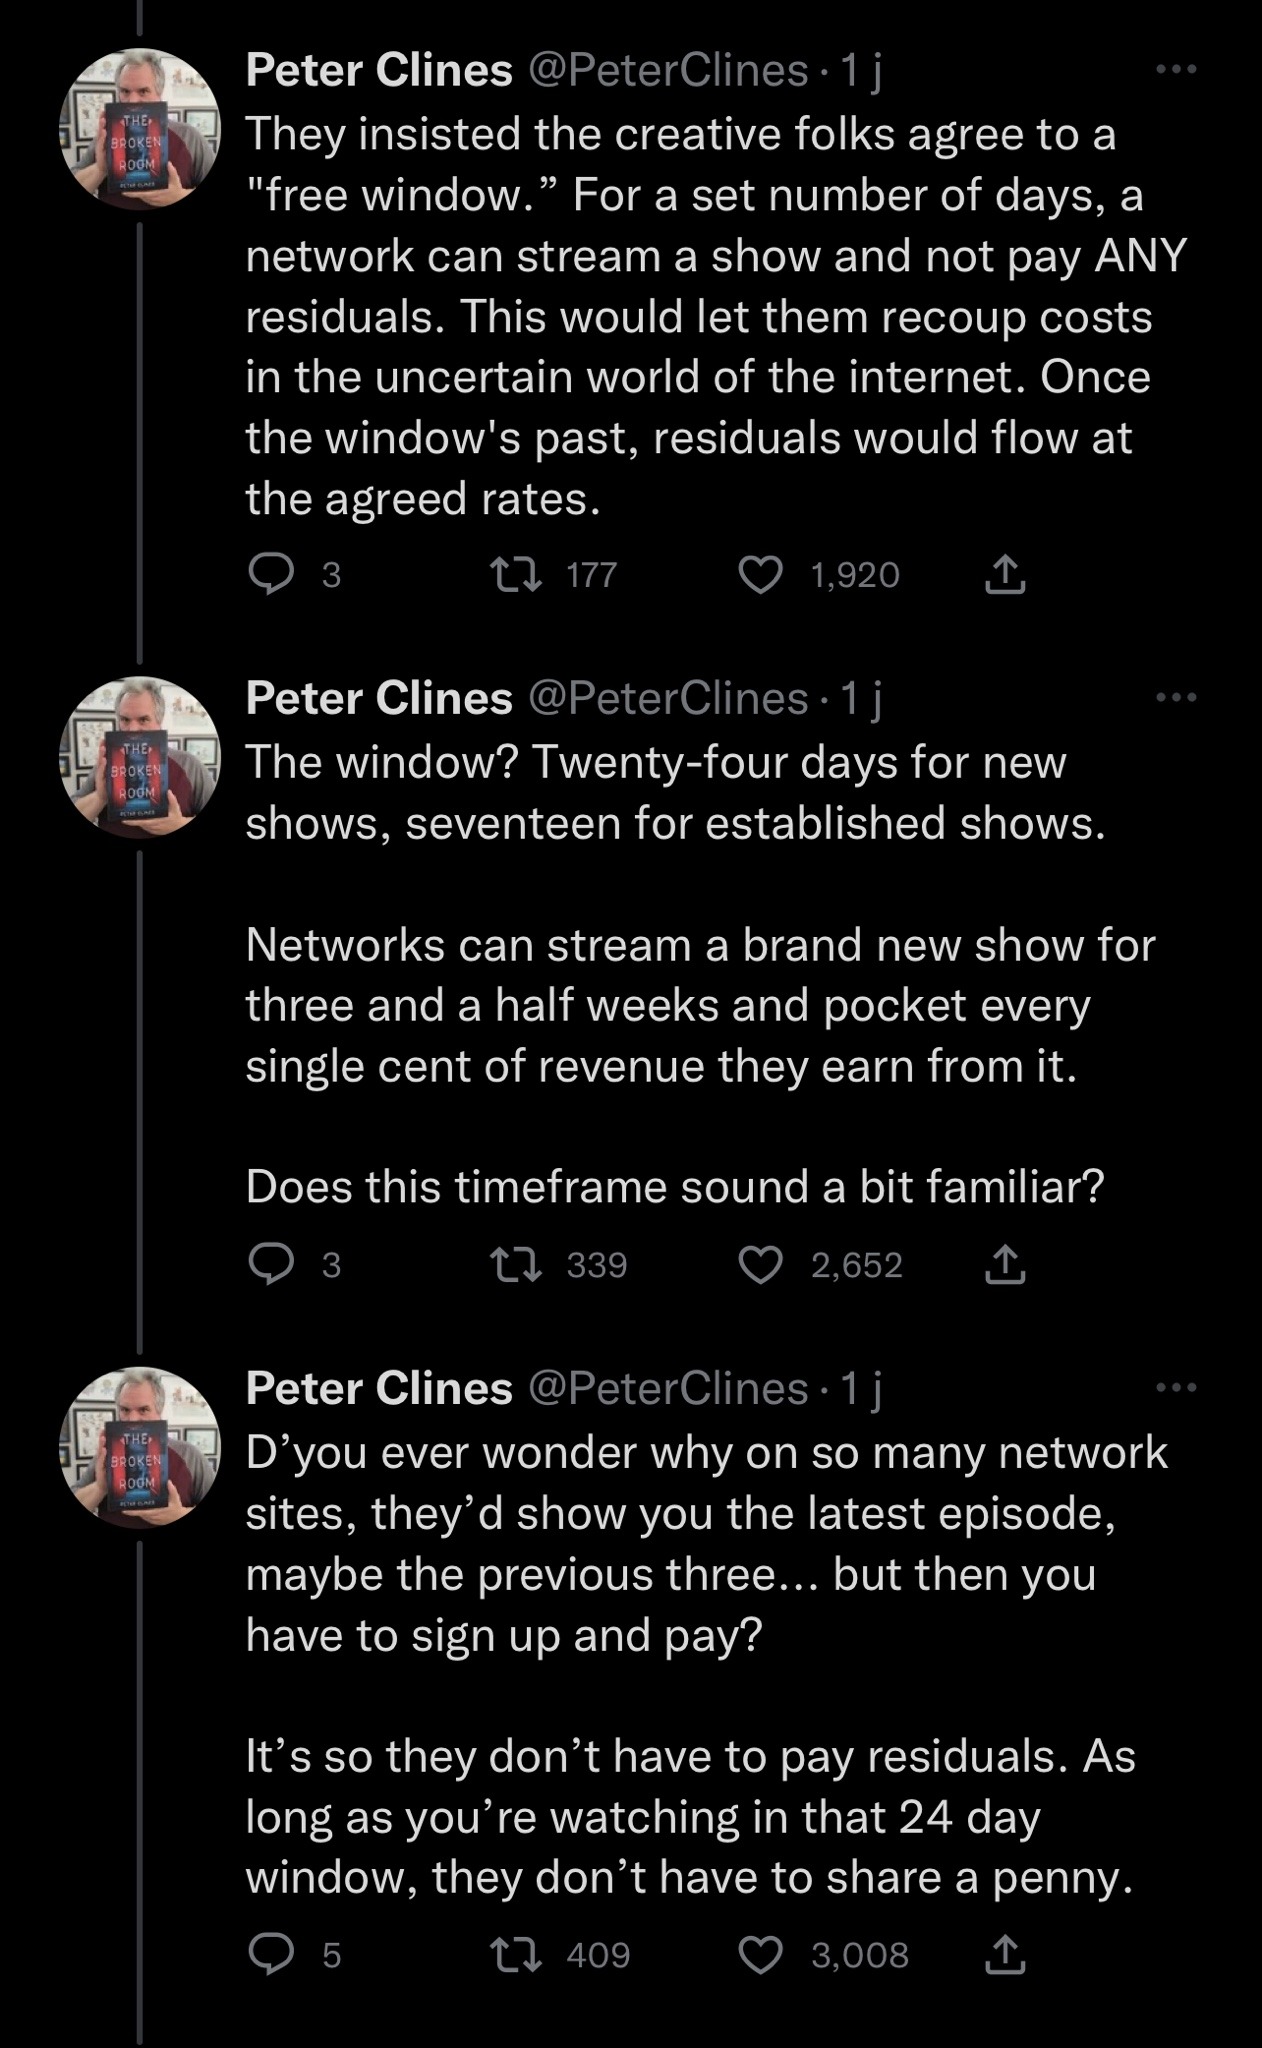1262x2048 pixels.
Task: Retweet the tweet with 409 retweets
Action: (x=514, y=1955)
